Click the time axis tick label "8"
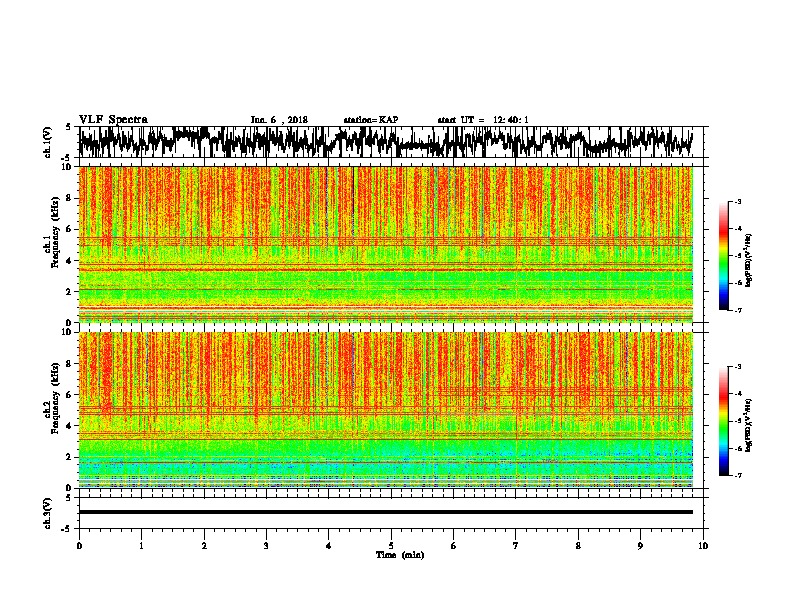This screenshot has width=792, height=612. click(x=578, y=546)
